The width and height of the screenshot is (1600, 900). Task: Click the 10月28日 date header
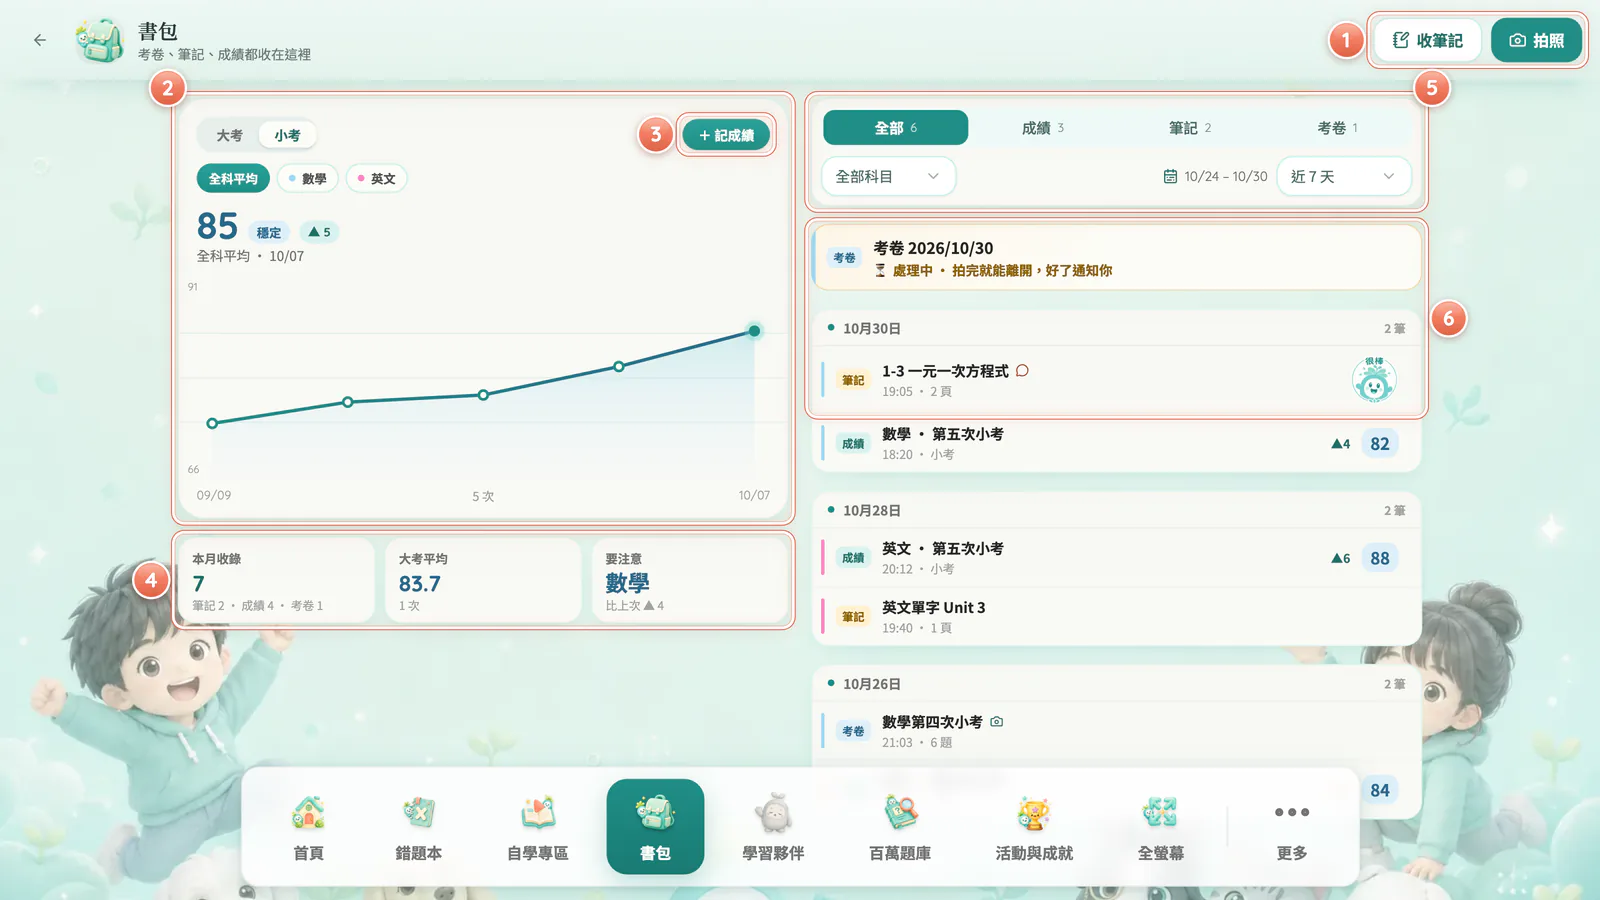(x=1117, y=510)
